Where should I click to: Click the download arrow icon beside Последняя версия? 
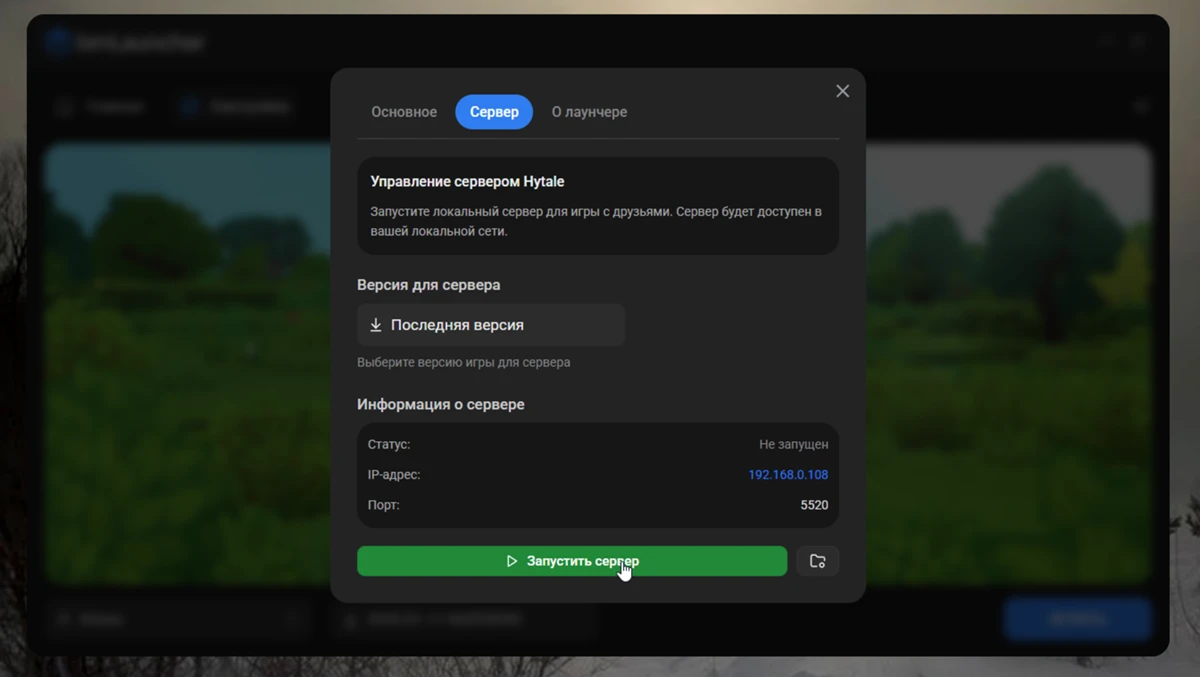(x=376, y=325)
